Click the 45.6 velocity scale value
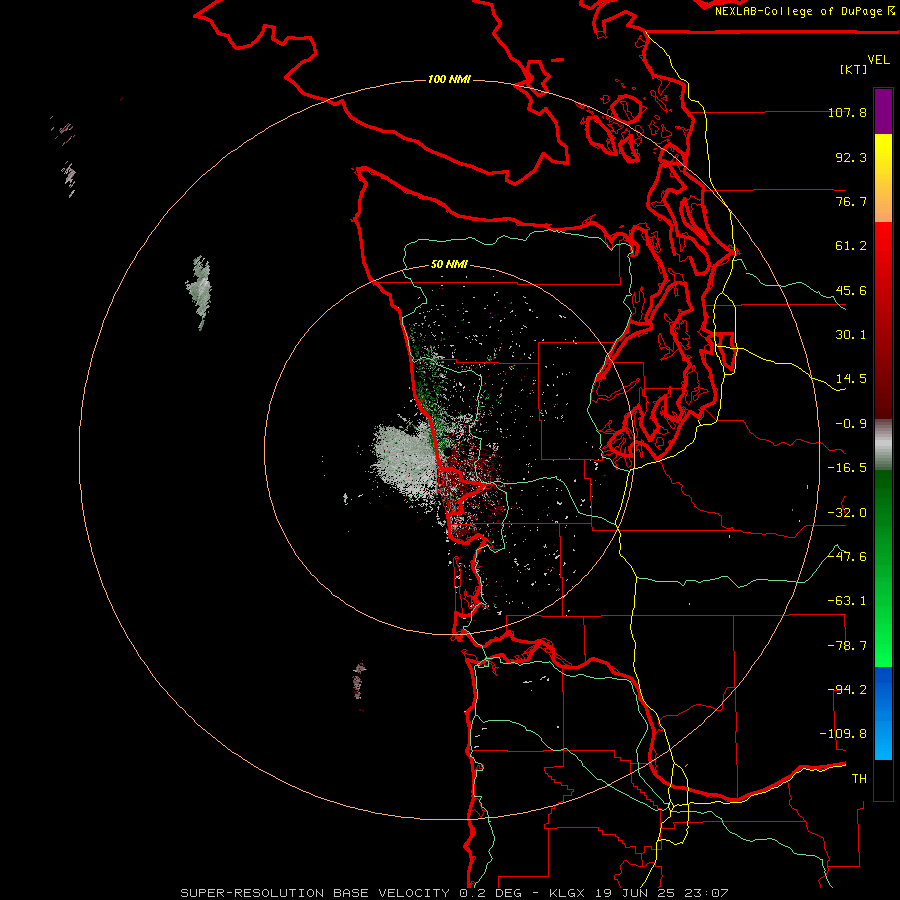Image resolution: width=900 pixels, height=900 pixels. coord(851,290)
